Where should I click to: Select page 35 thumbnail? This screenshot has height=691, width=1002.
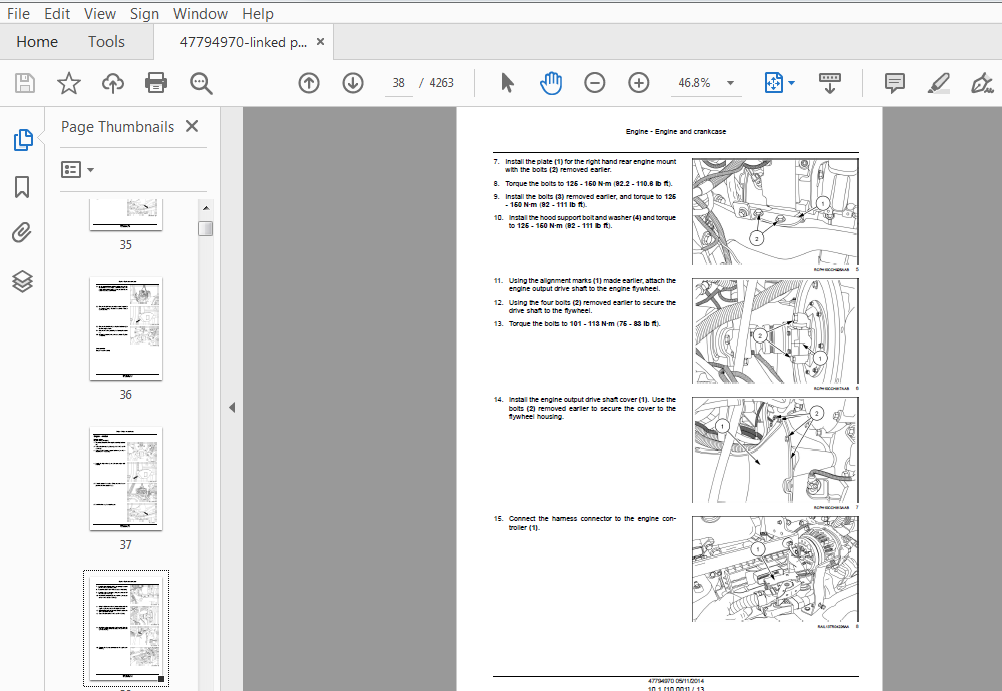tap(126, 214)
